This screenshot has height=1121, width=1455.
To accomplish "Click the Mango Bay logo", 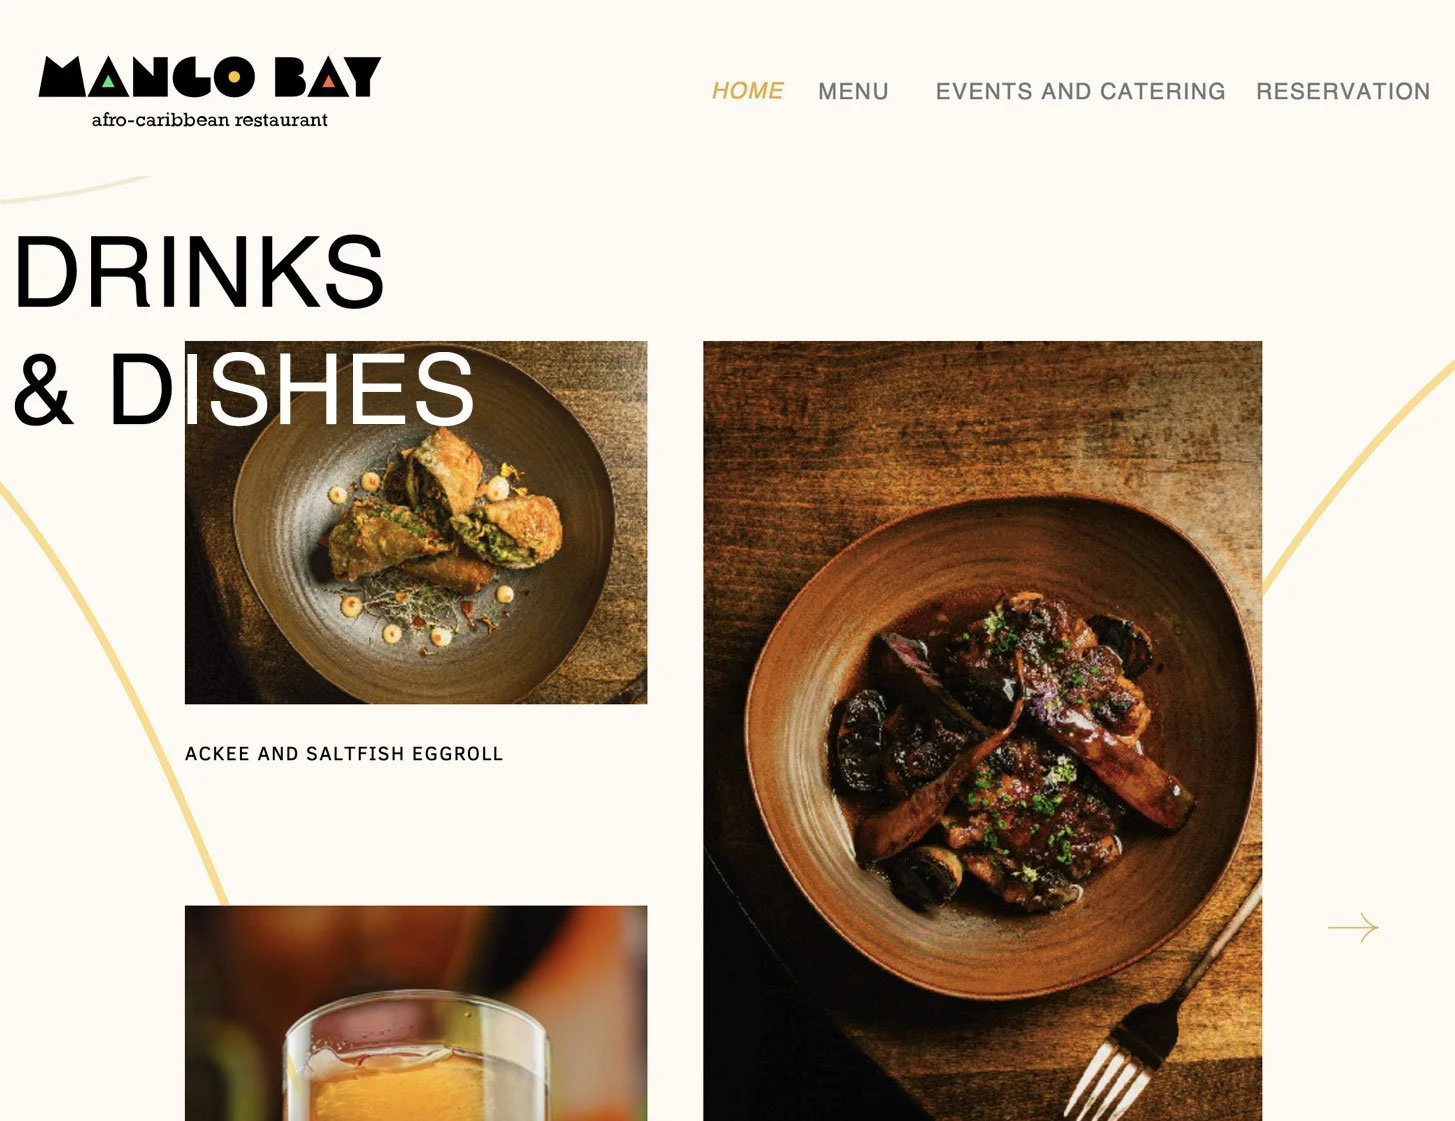I will click(x=210, y=92).
